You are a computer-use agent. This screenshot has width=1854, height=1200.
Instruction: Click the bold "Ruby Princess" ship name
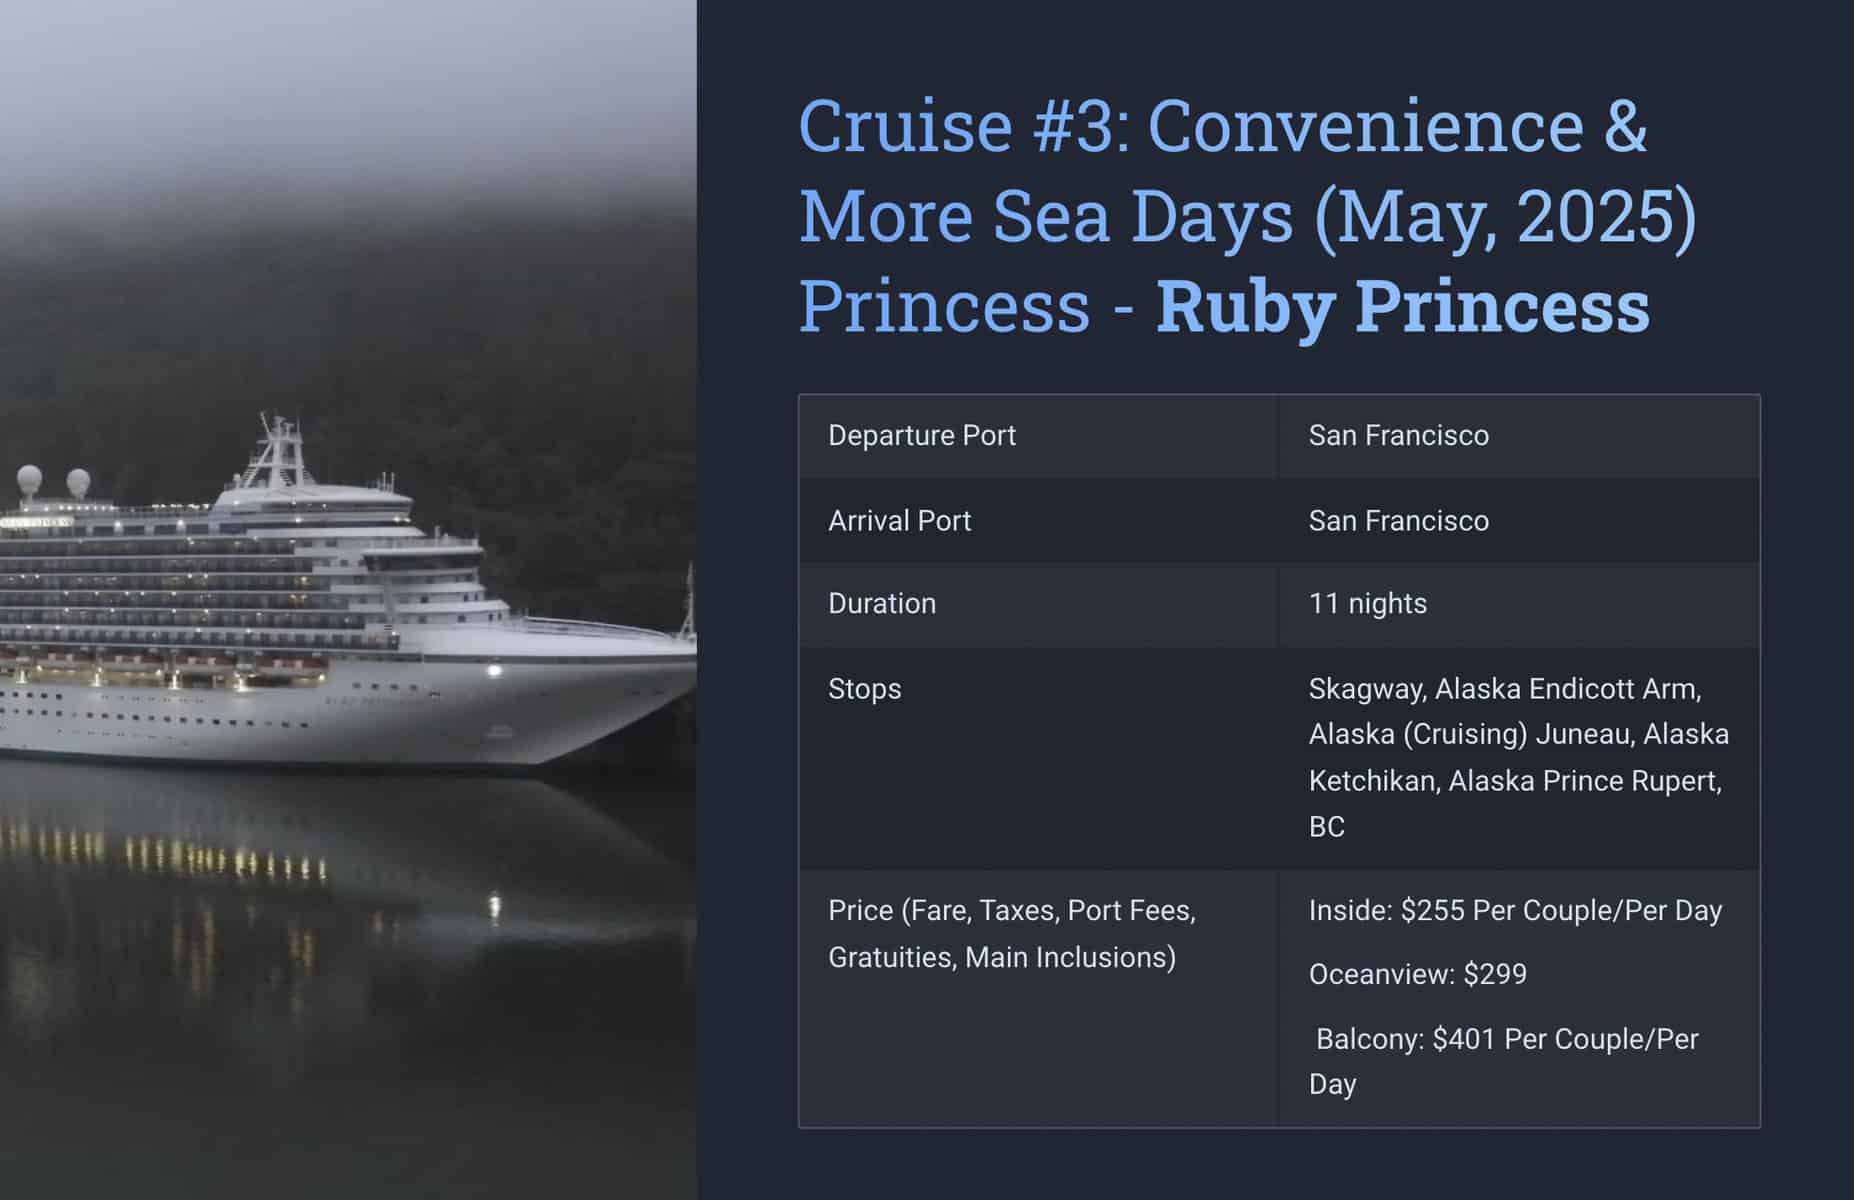tap(1402, 306)
